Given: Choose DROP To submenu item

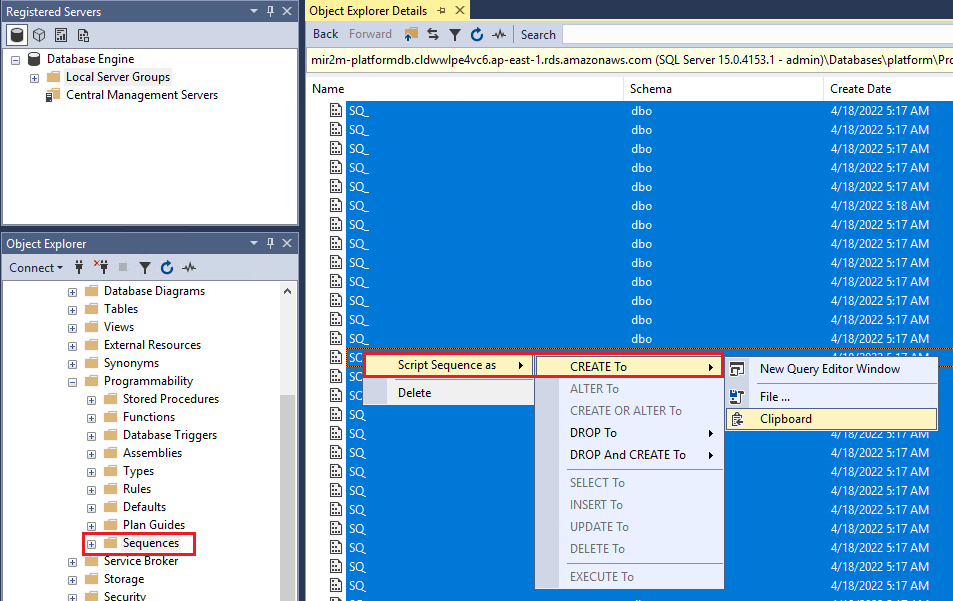Looking at the screenshot, I should (629, 433).
